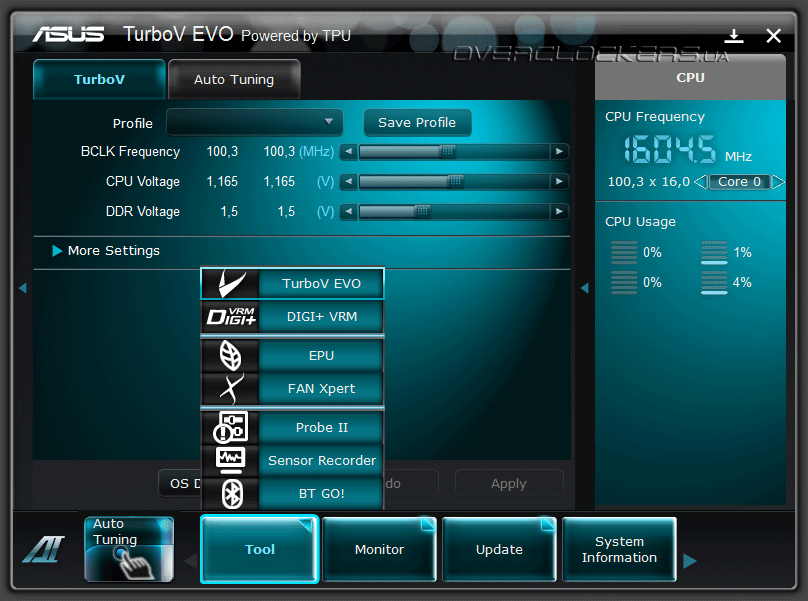Click the BT GO! Bluetooth icon

pos(230,493)
